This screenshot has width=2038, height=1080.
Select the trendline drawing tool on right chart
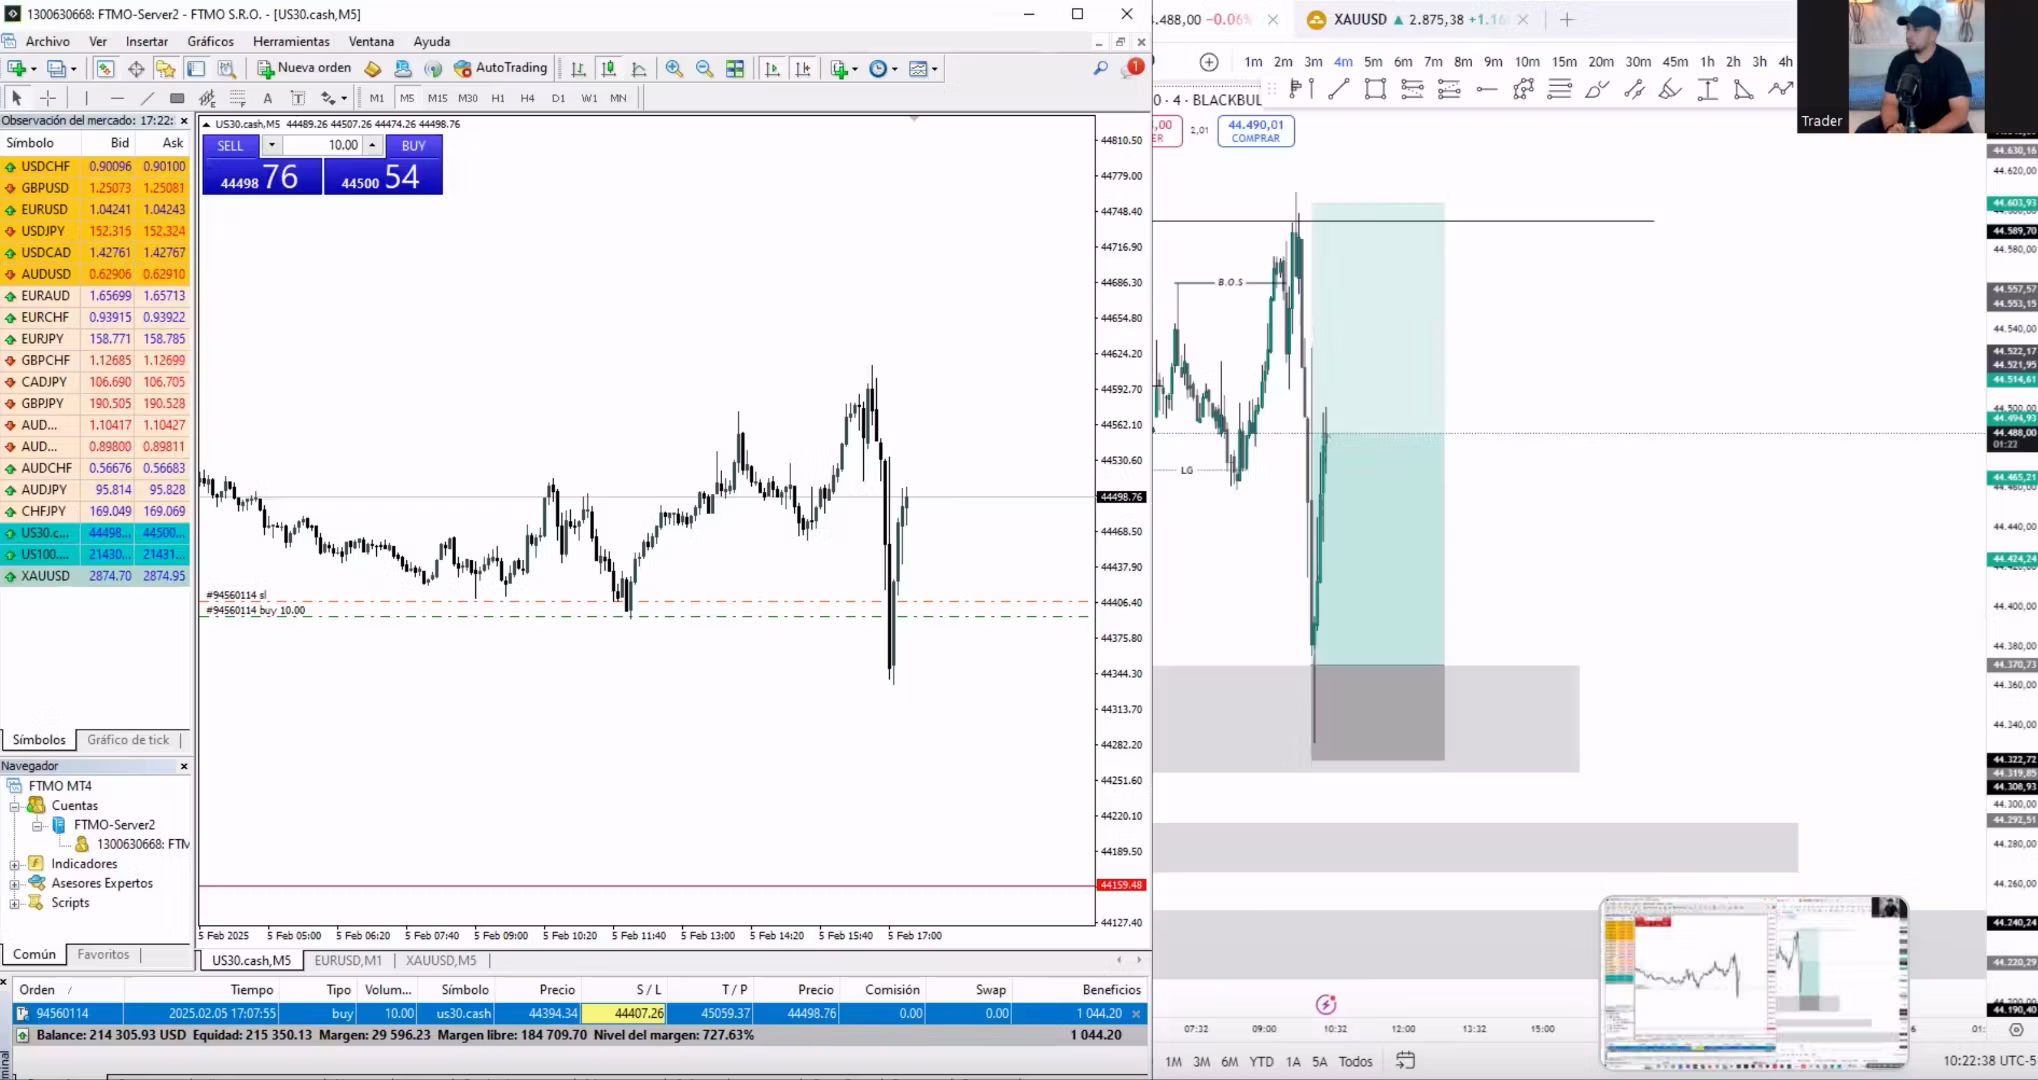coord(1339,89)
